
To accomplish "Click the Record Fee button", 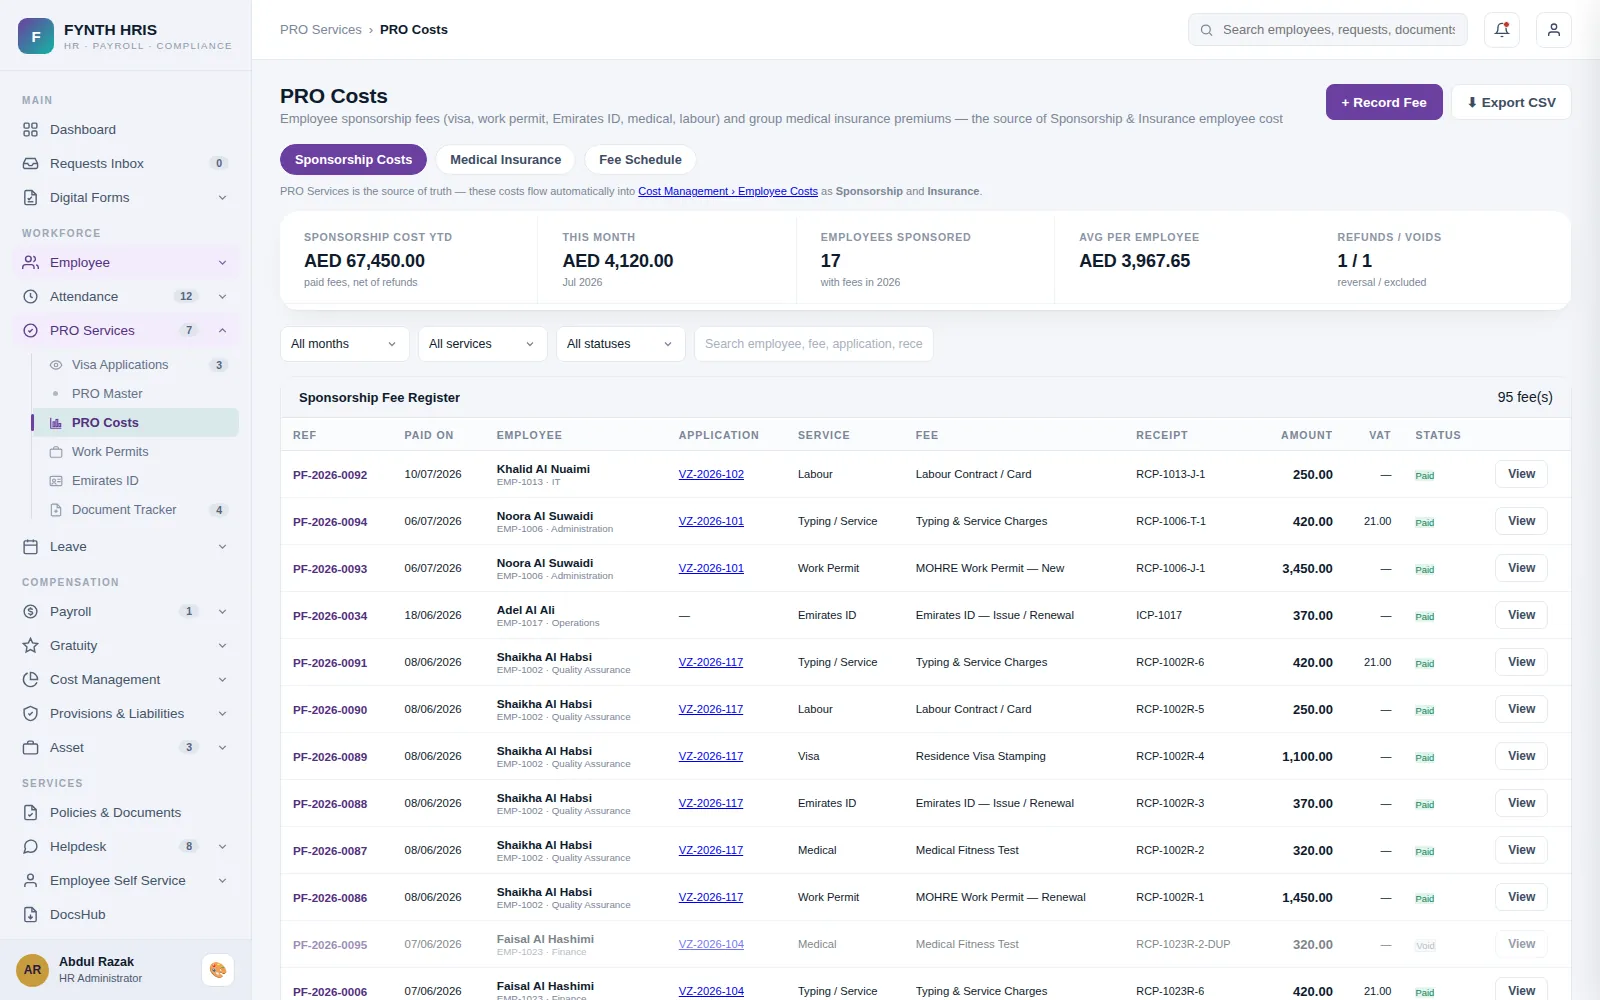I will pyautogui.click(x=1384, y=102).
